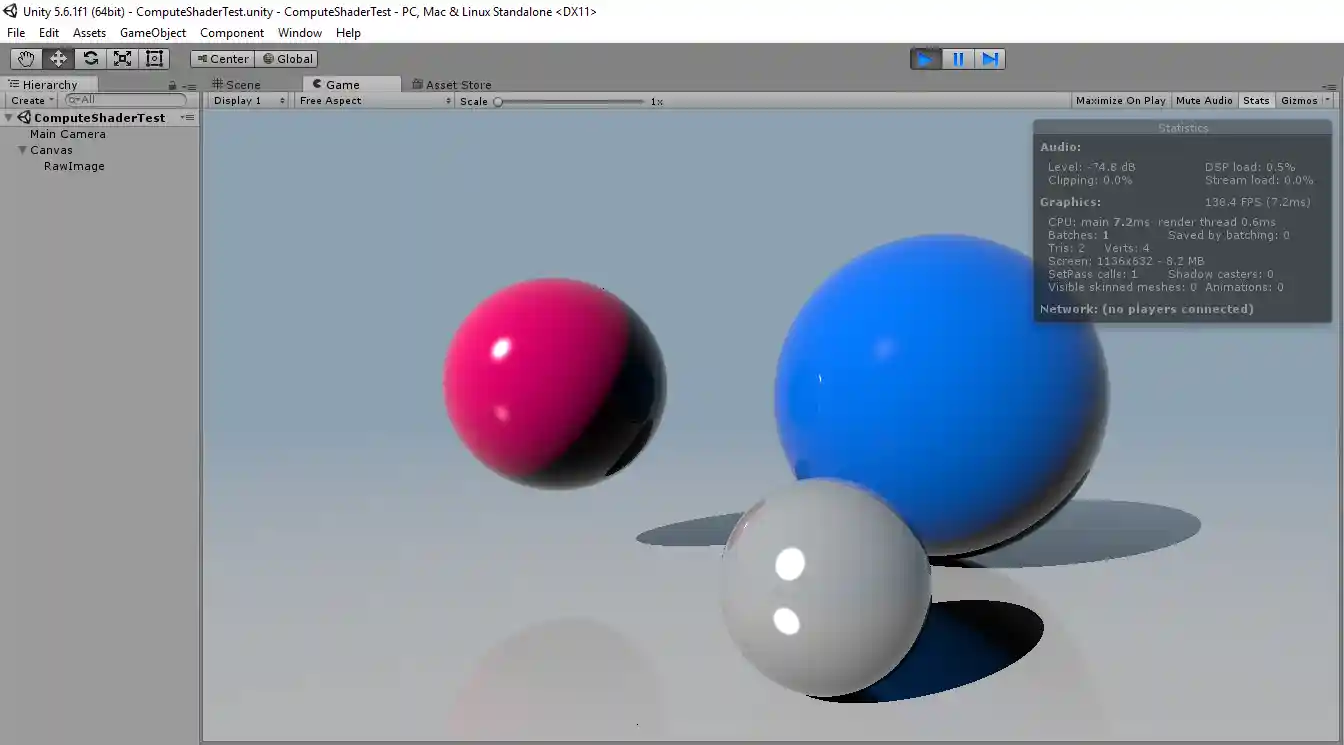Screen dimensions: 1344x745
Task: Open the GameObject menu
Action: pos(153,33)
